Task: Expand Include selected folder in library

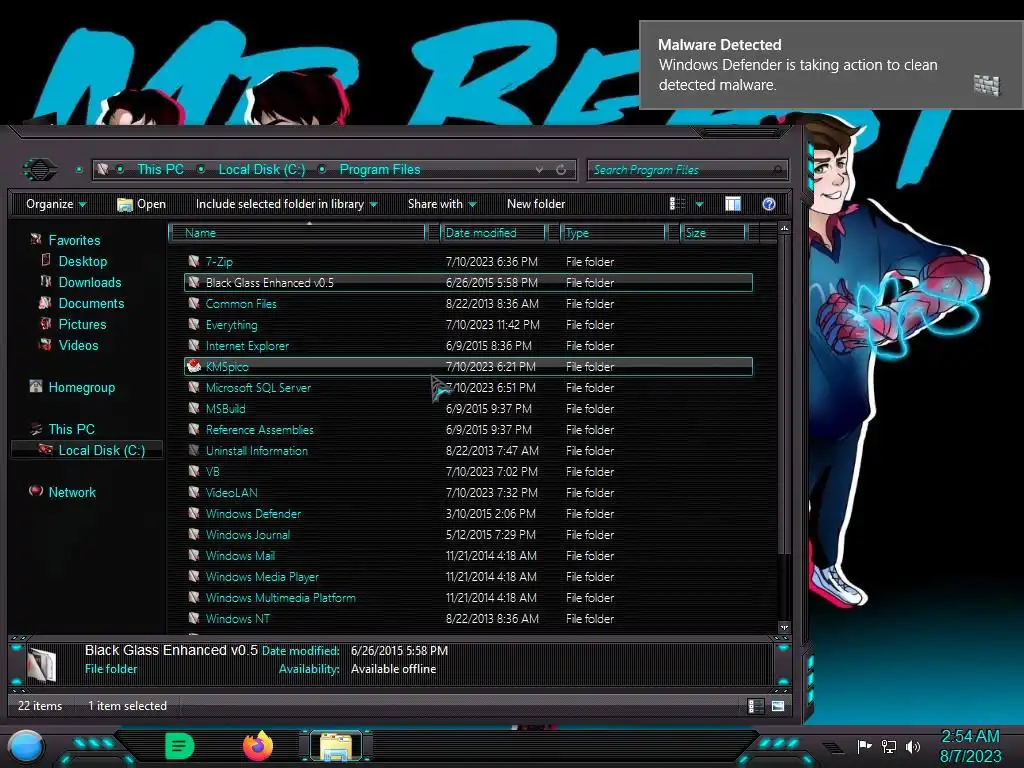Action: pos(286,204)
